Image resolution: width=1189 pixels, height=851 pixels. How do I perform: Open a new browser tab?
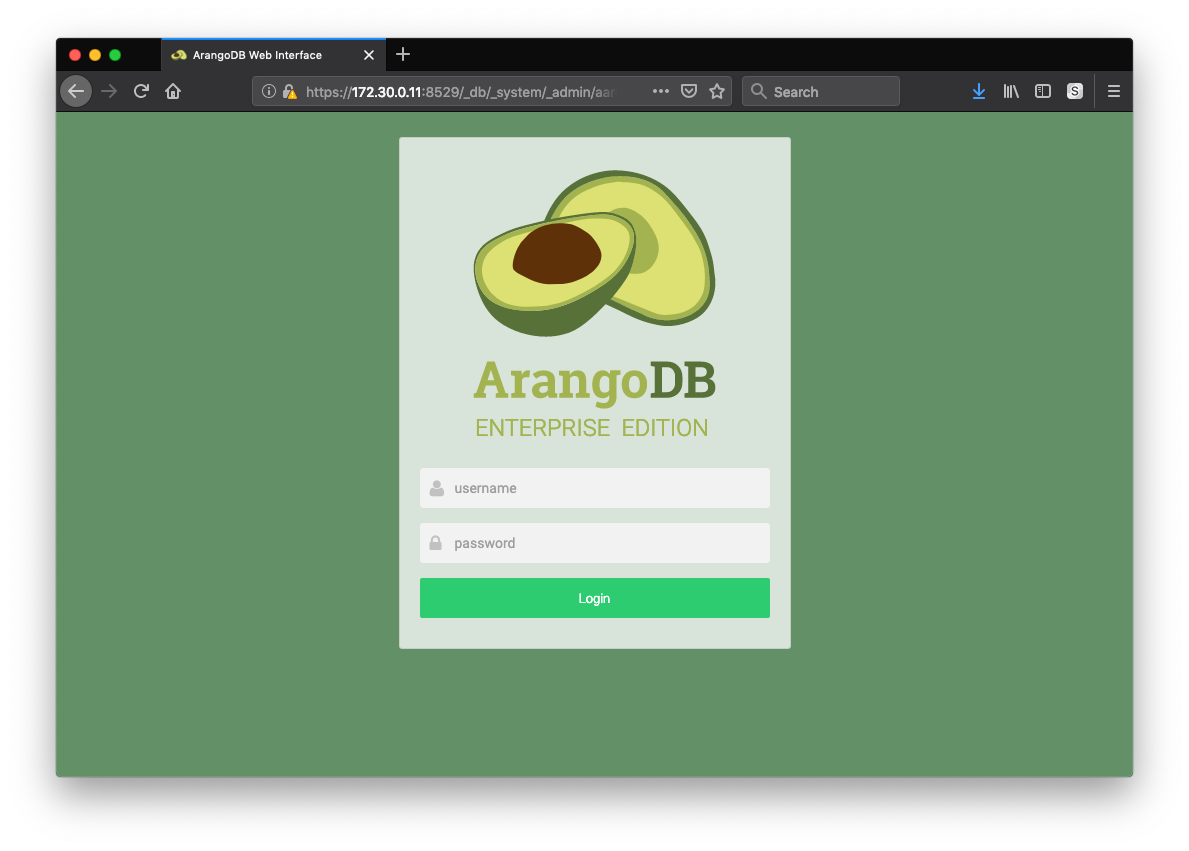point(403,54)
